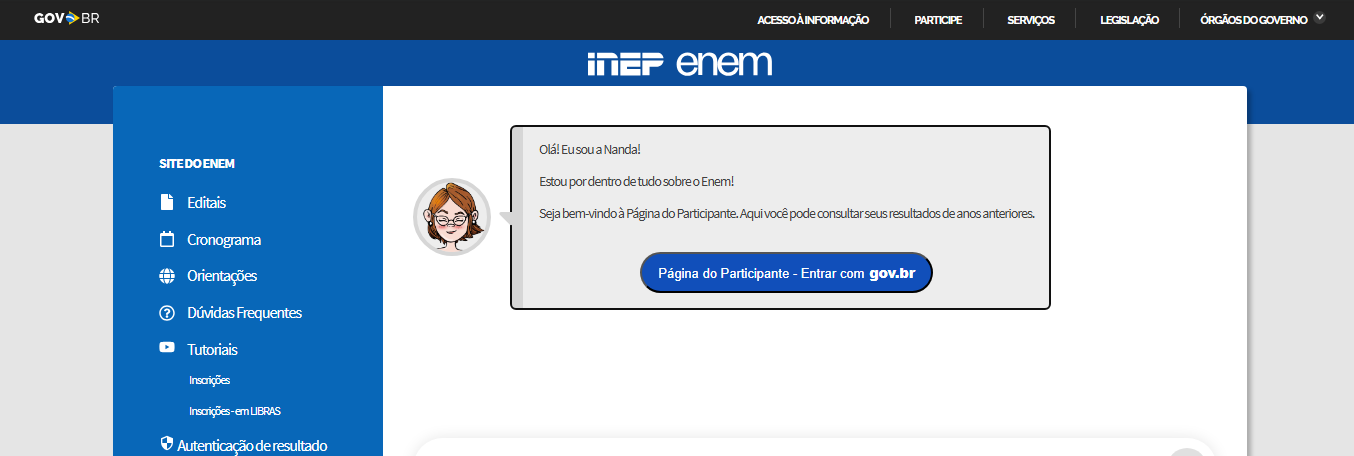
Task: Click the question mark icon for Dúvidas Frequentes
Action: (166, 313)
